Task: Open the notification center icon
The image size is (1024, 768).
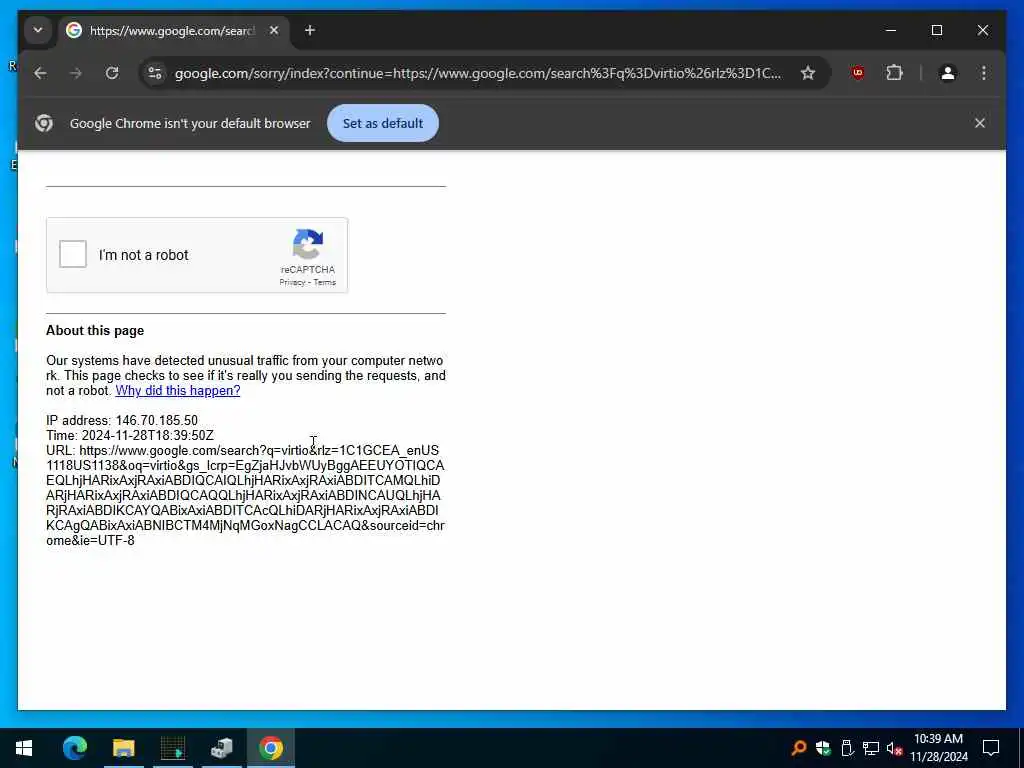Action: (991, 748)
